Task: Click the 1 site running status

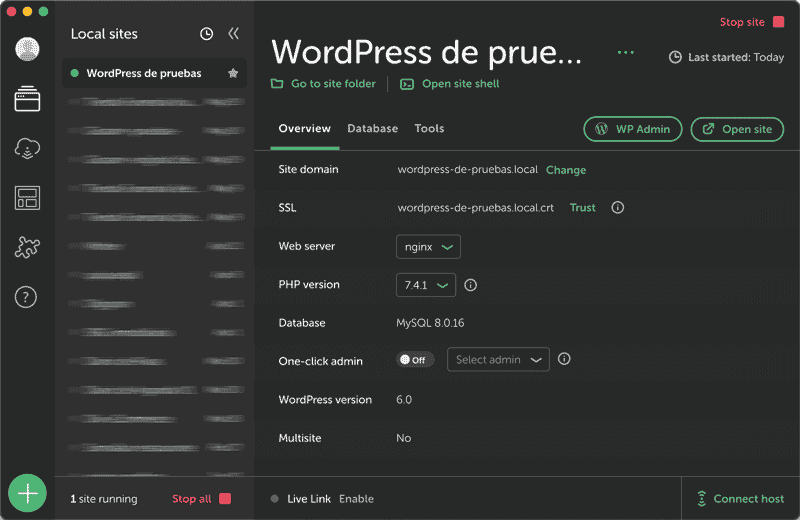Action: click(104, 499)
